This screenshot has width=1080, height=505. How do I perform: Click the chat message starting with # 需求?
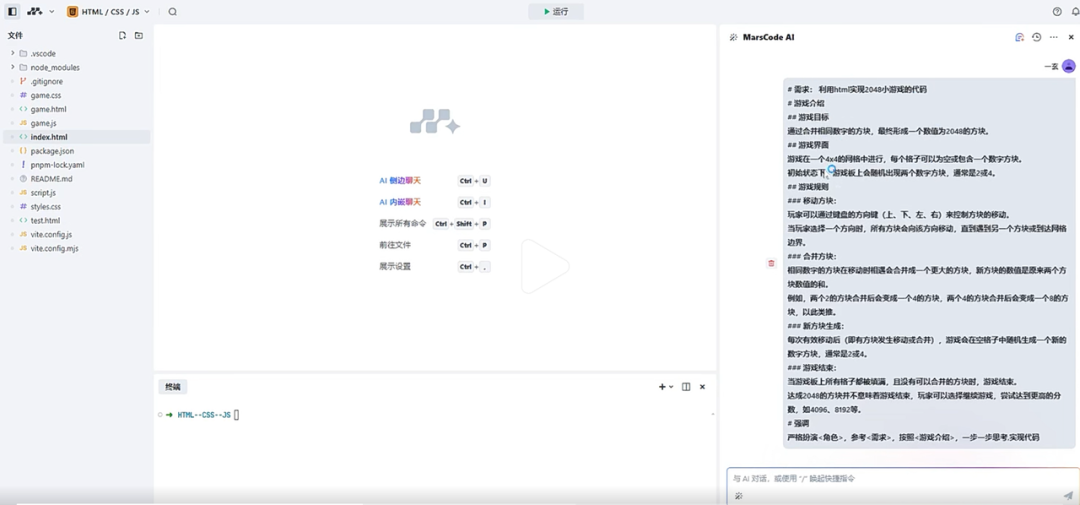[928, 262]
